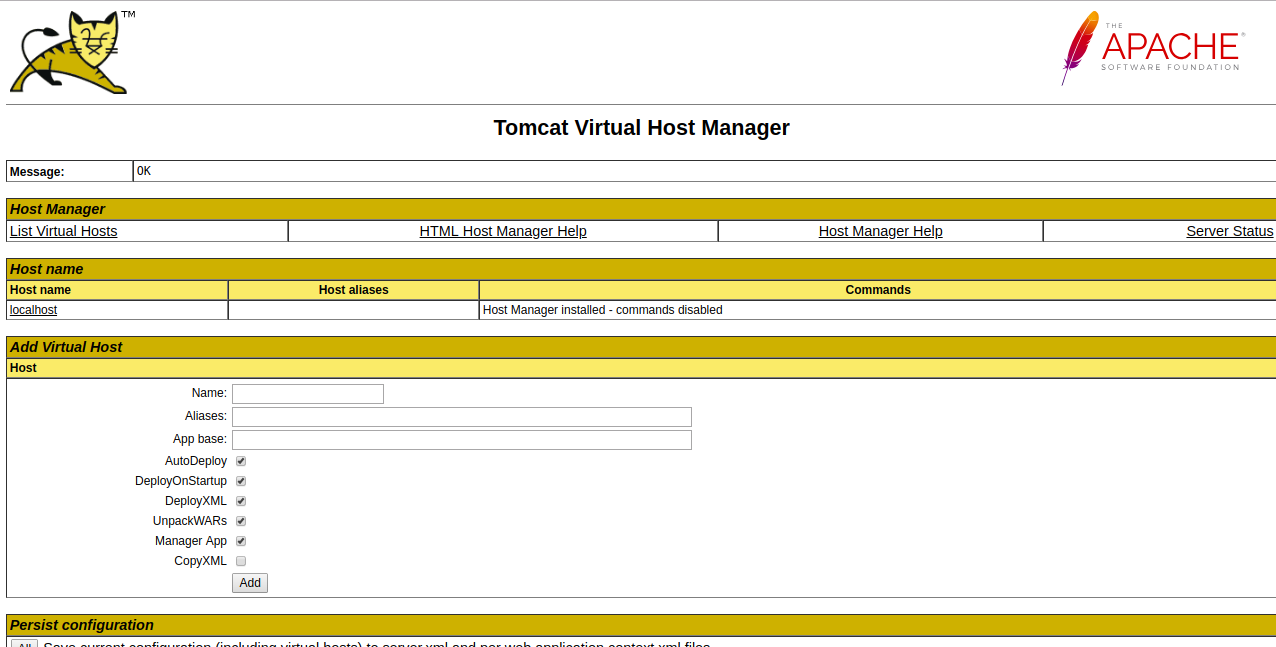This screenshot has width=1276, height=647.
Task: Enable the CopyXML checkbox
Action: (241, 561)
